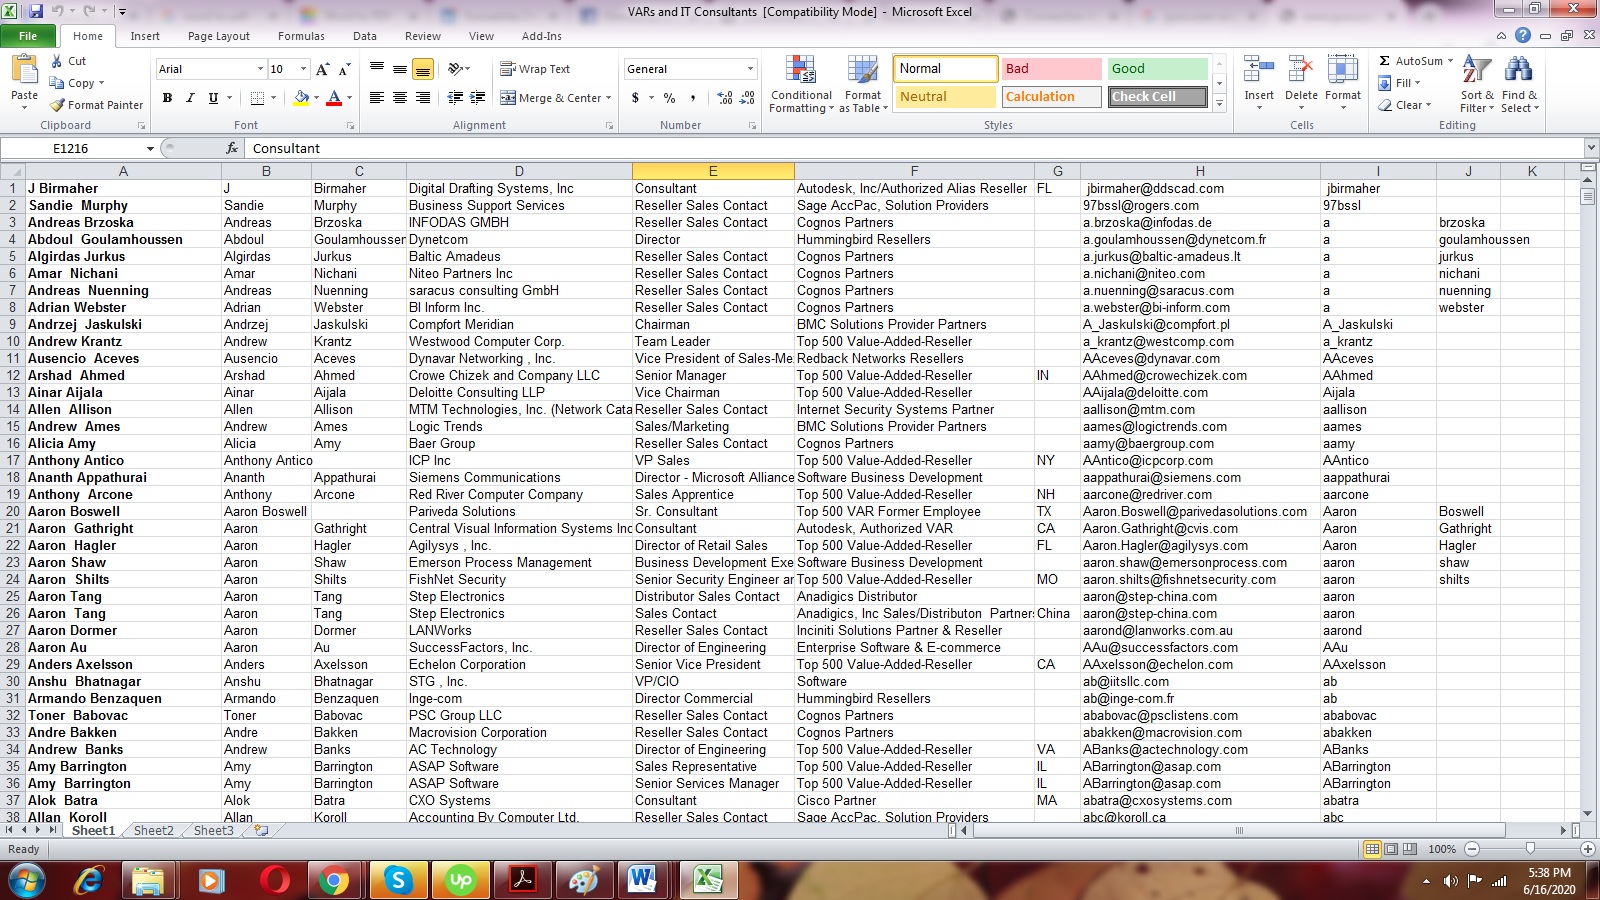The height and width of the screenshot is (900, 1600).
Task: Click the Insert Function fx icon
Action: (232, 148)
